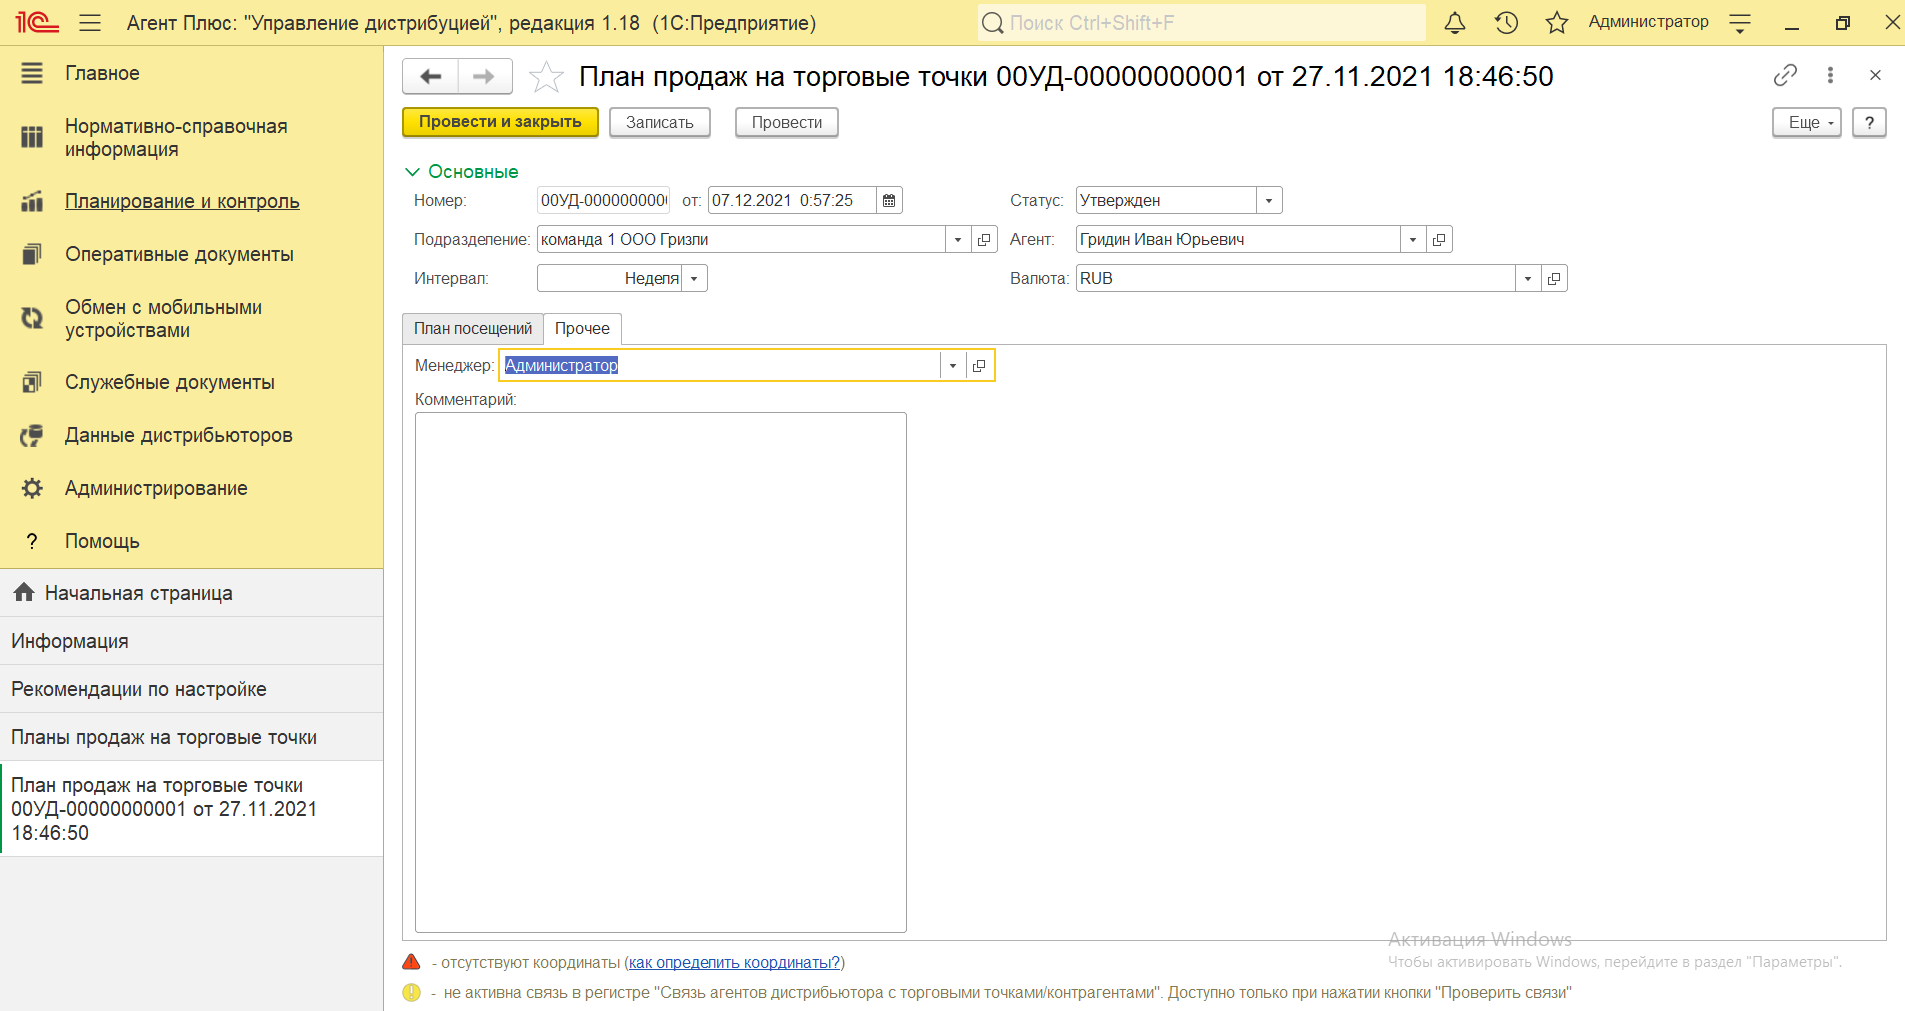This screenshot has width=1905, height=1011.
Task: Open Еще actions dropdown
Action: [x=1807, y=122]
